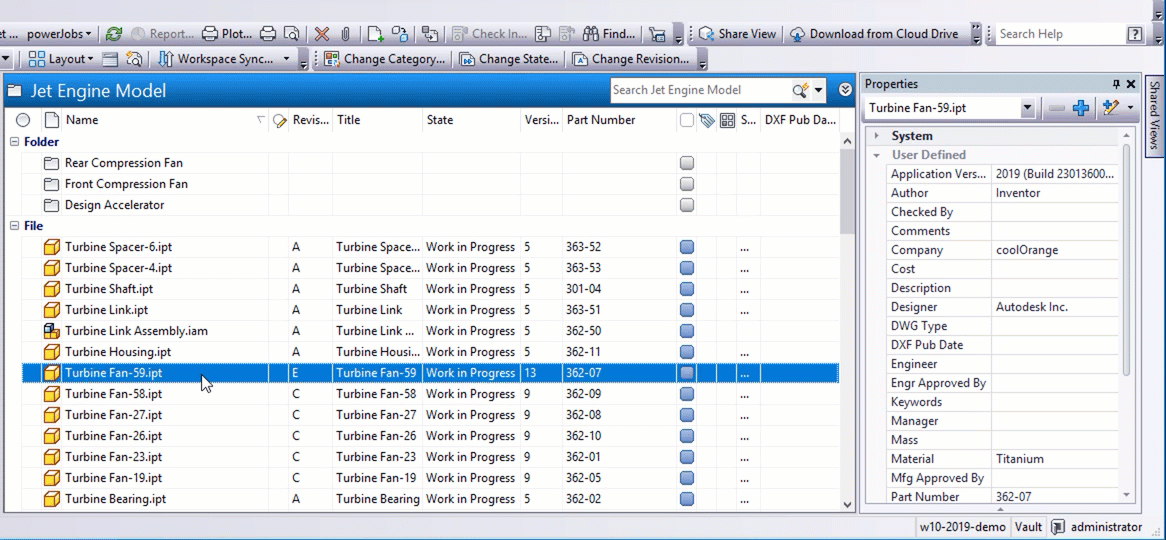Open Change State dialog
Viewport: 1166px width, 540px height.
509,59
